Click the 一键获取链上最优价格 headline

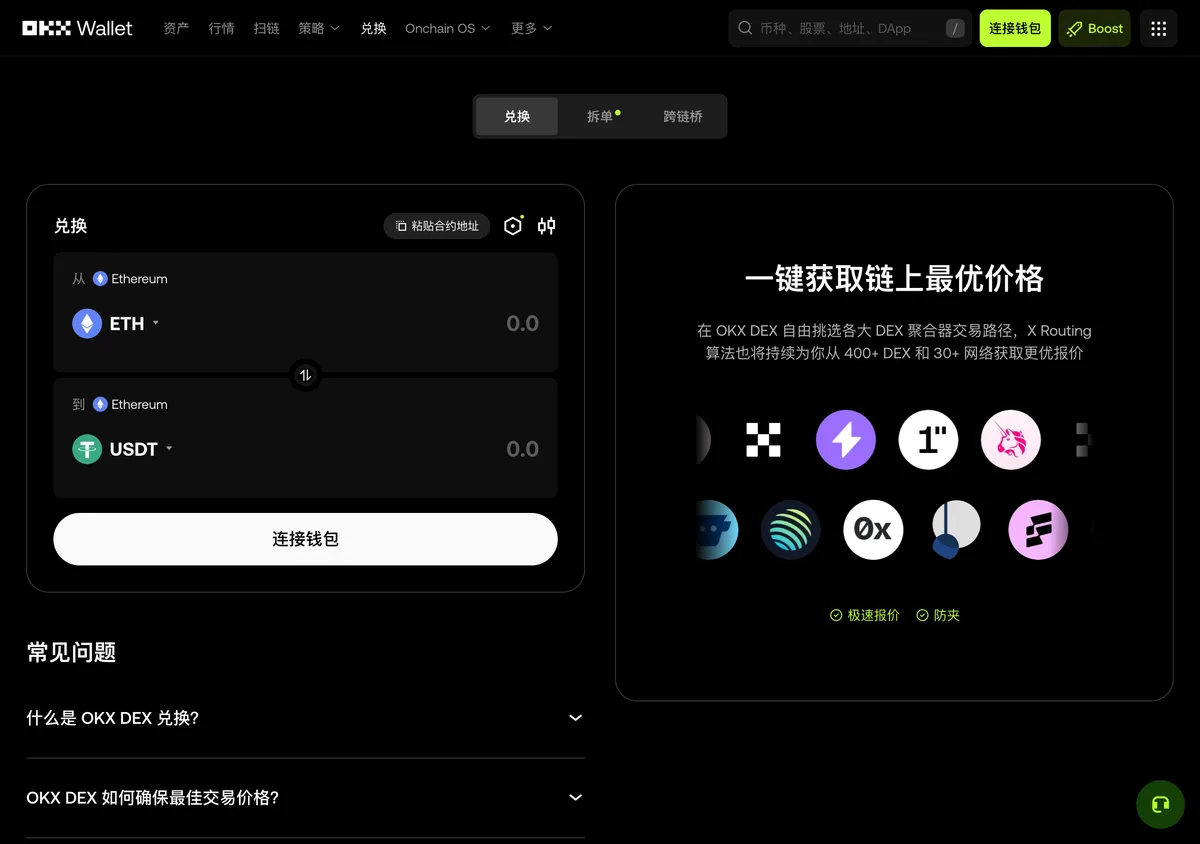[x=894, y=278]
